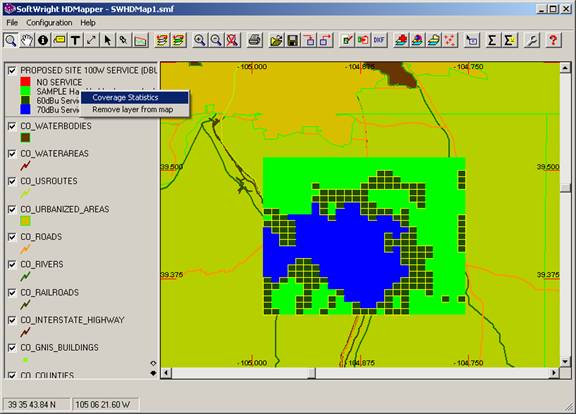Open settings with wrench icon
This screenshot has width=576, height=414.
coord(532,40)
